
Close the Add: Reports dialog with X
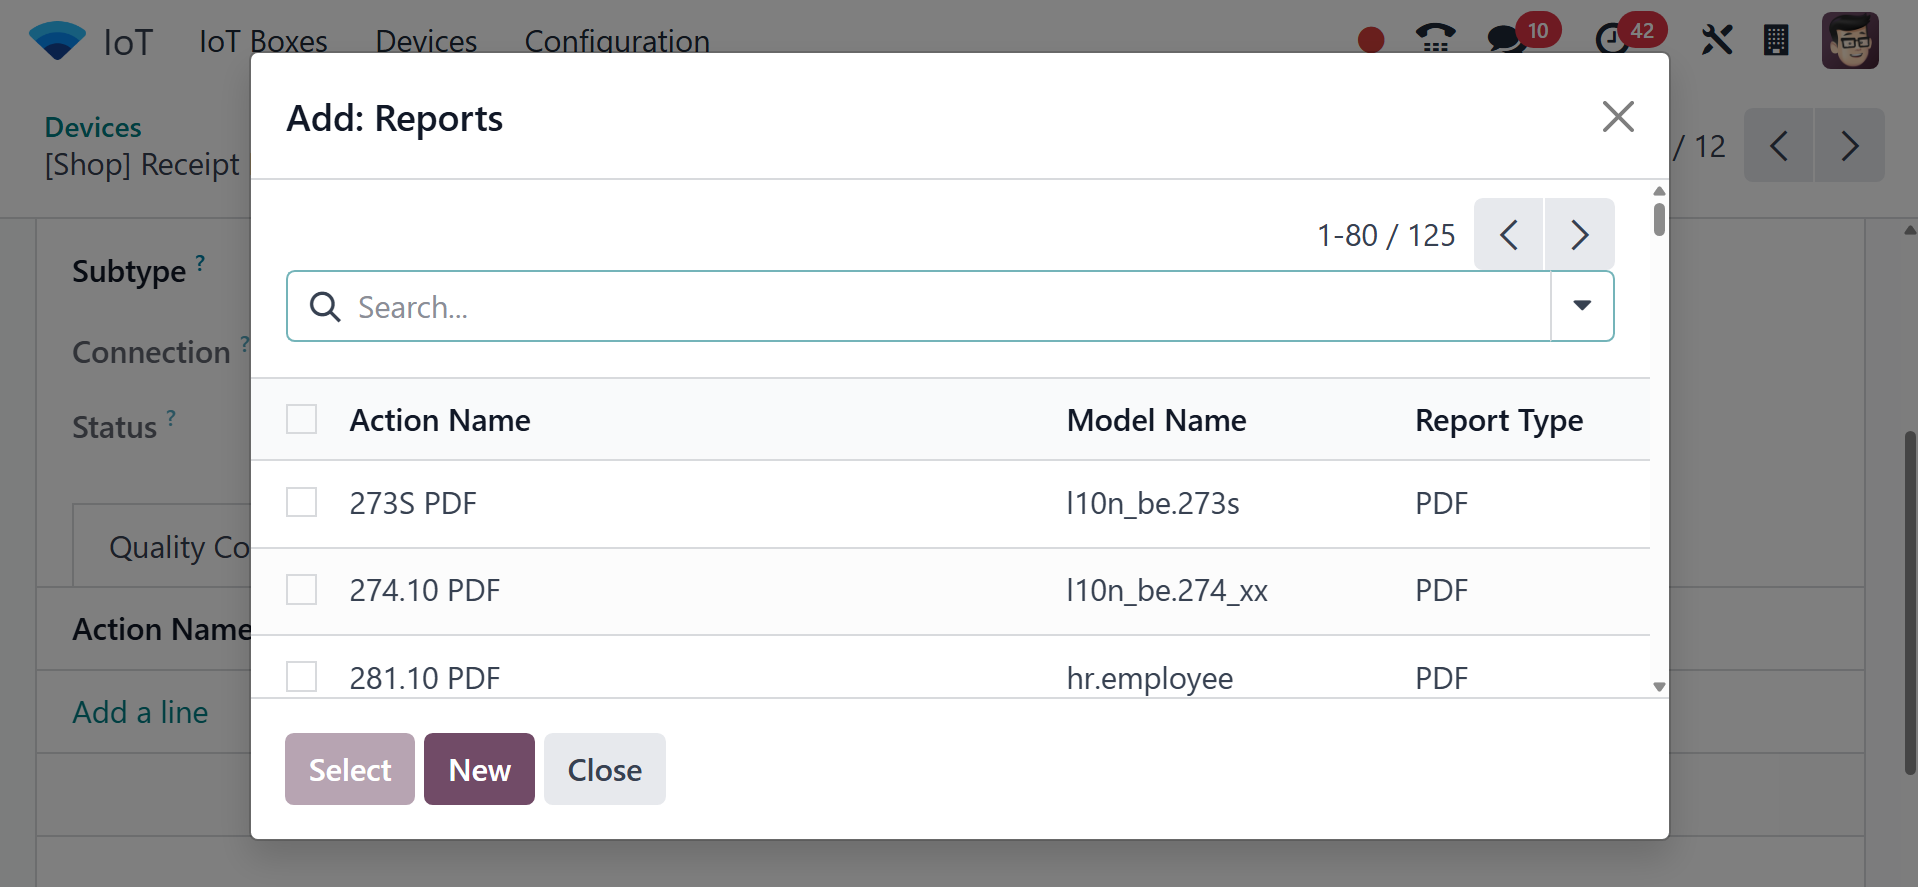(1617, 117)
